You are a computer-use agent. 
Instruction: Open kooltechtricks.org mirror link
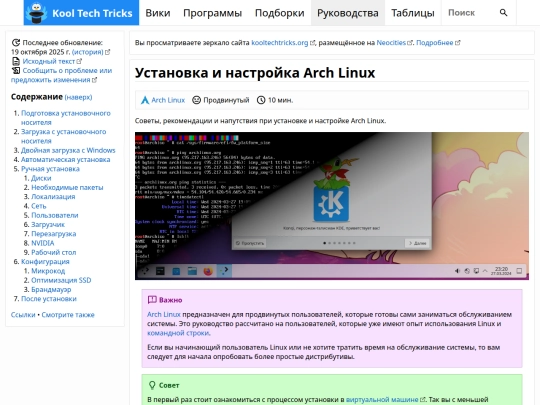pyautogui.click(x=280, y=43)
